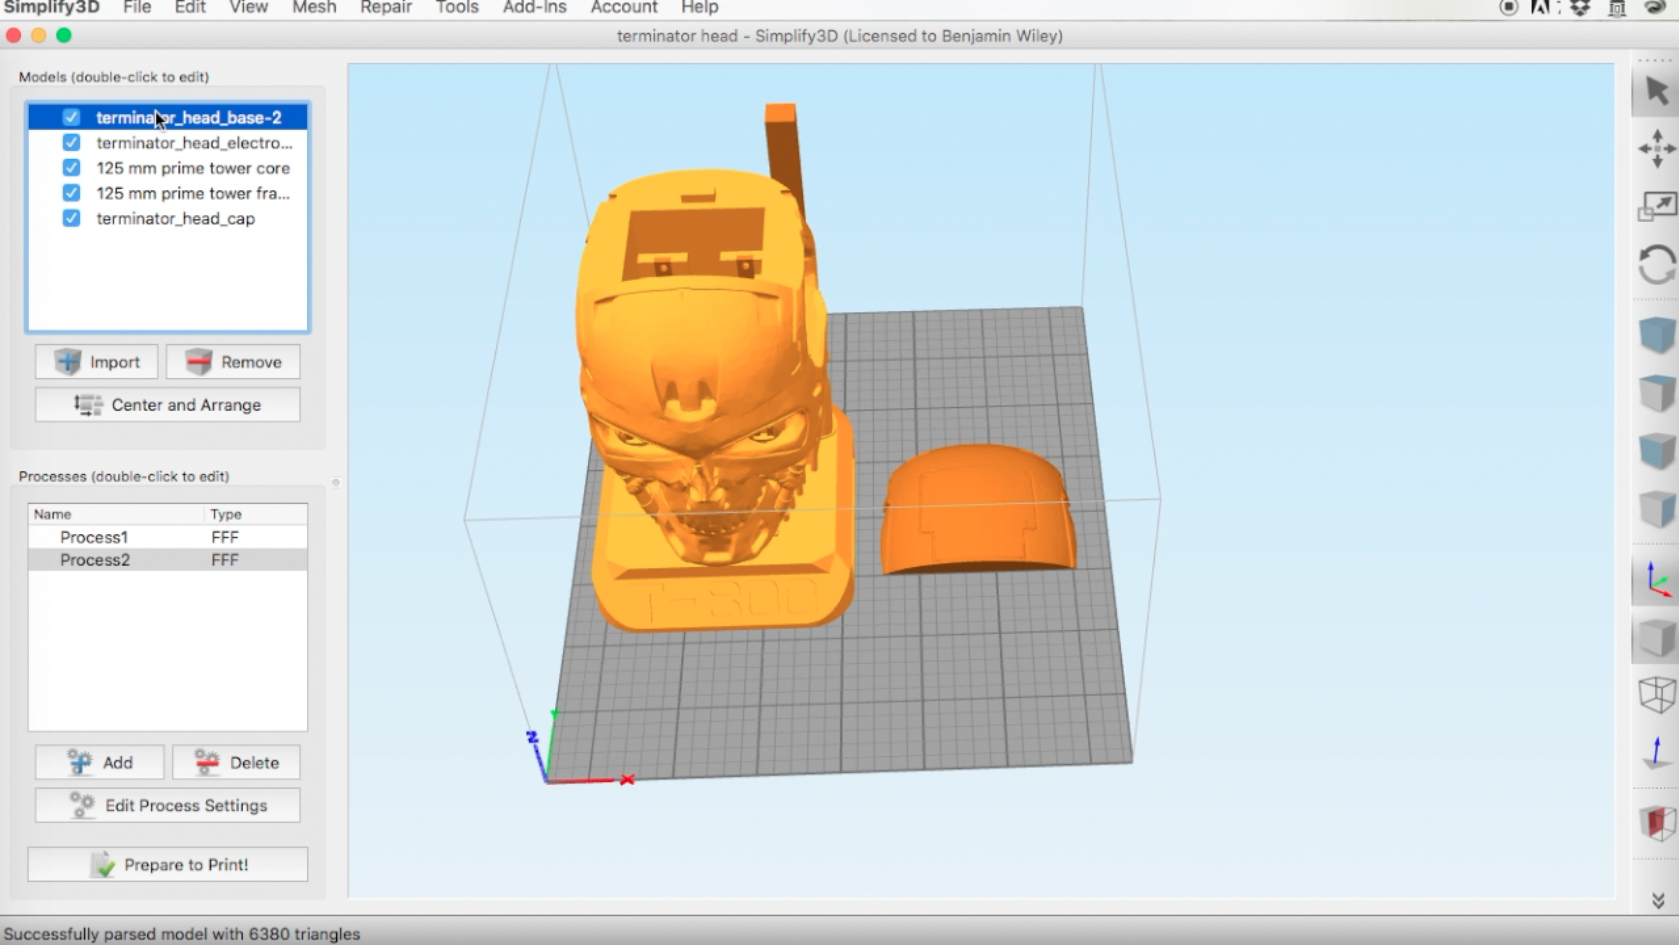Screen dimensions: 1679x945
Task: Toggle wireframe rendering
Action: 1656,695
